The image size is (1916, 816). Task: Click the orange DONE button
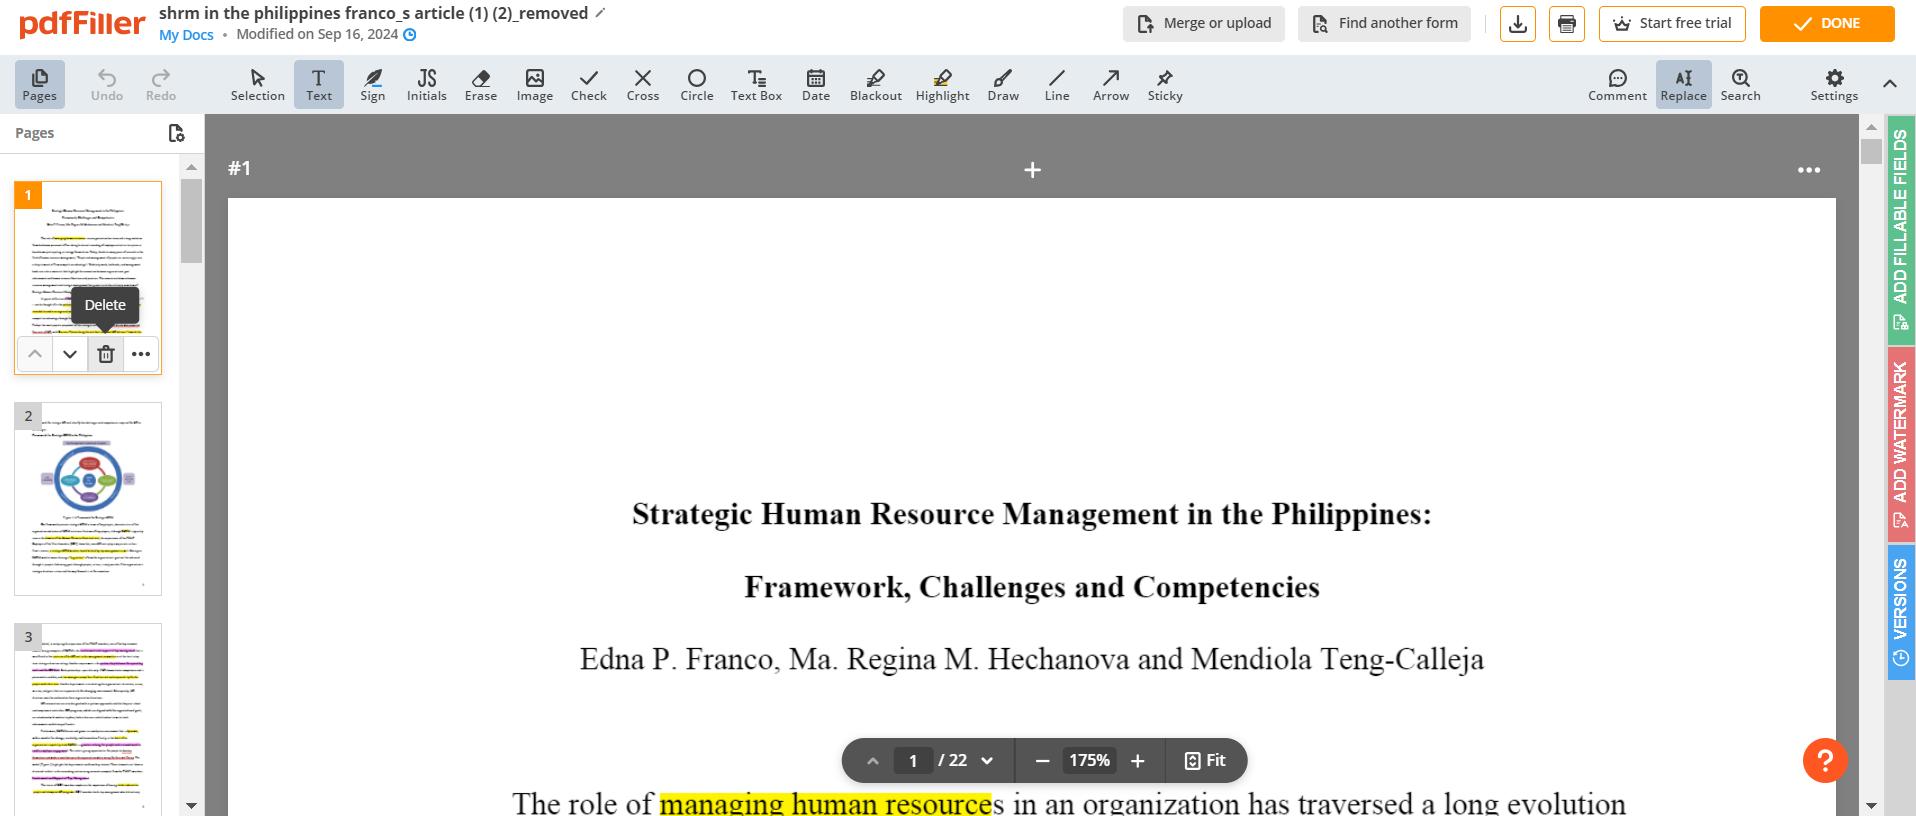point(1827,24)
